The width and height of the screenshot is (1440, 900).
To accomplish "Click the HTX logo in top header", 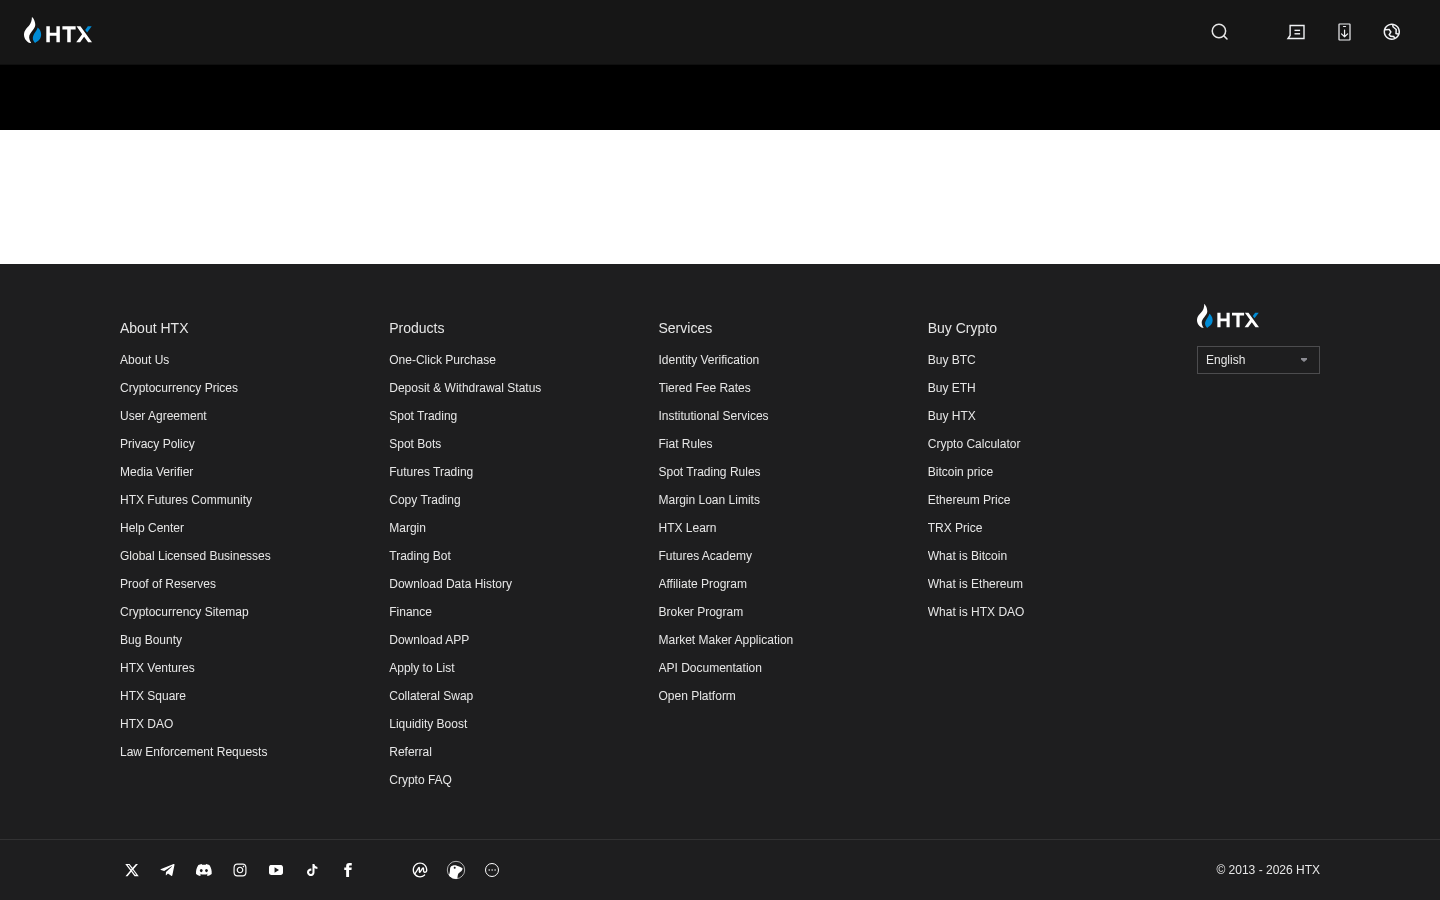I will click(58, 31).
